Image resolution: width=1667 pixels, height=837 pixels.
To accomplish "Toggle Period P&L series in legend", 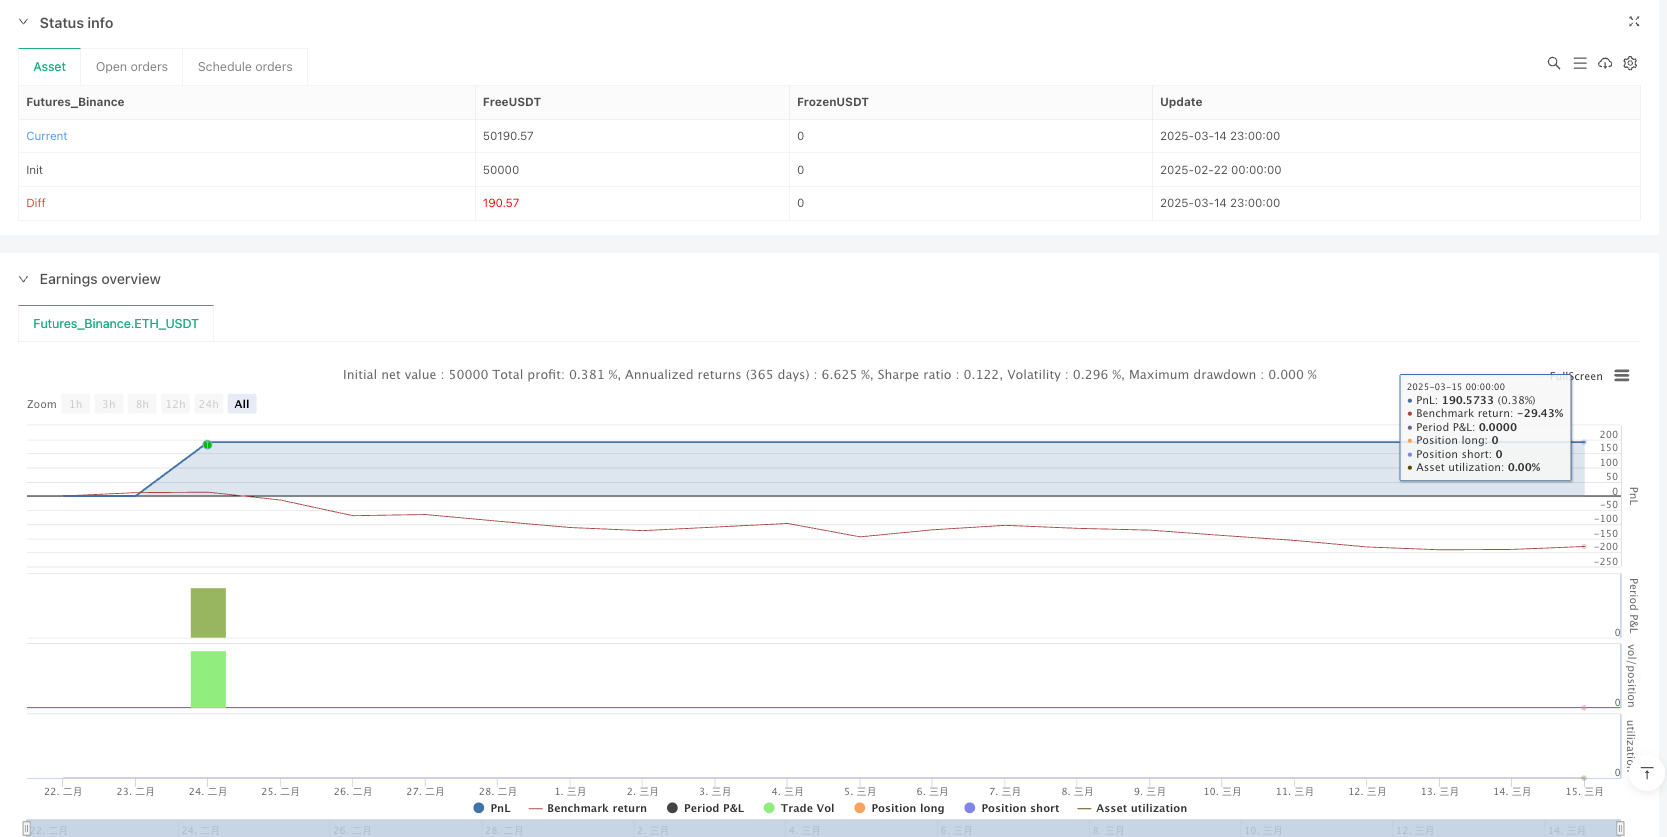I will pos(705,808).
